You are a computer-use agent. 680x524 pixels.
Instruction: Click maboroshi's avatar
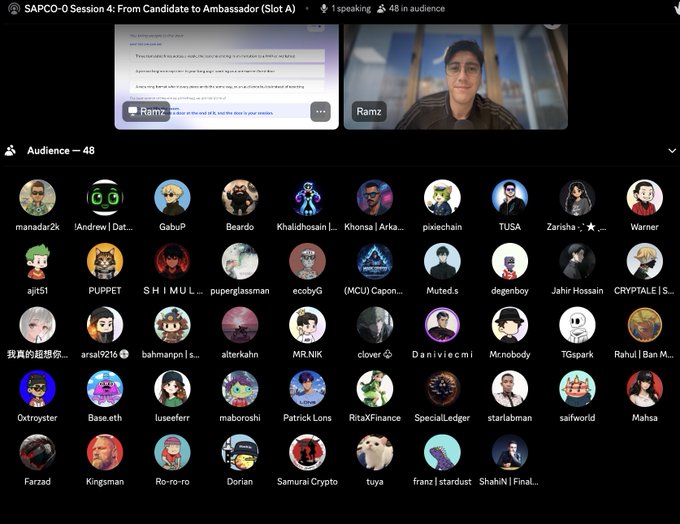240,389
